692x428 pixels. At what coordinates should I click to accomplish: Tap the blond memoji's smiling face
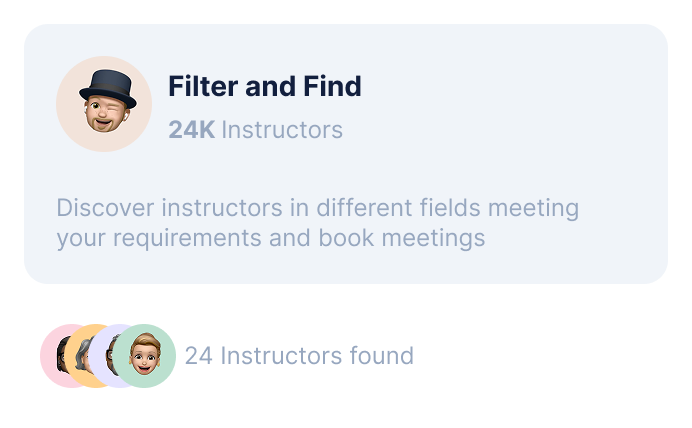pyautogui.click(x=146, y=358)
